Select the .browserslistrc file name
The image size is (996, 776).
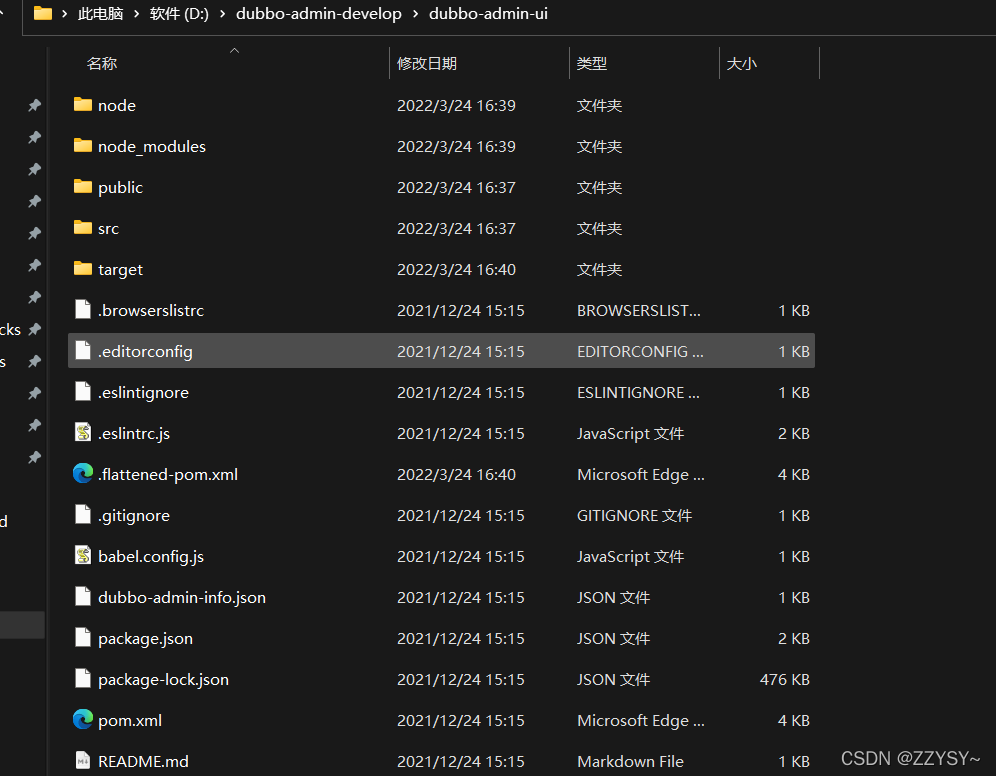pos(151,311)
